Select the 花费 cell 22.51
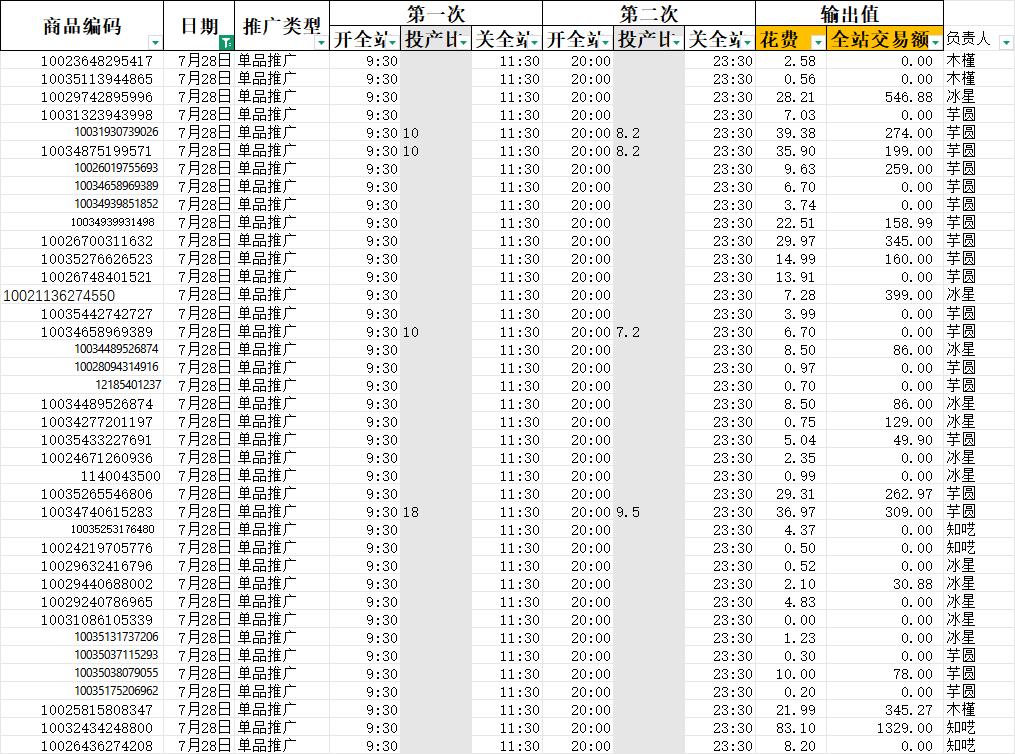The image size is (1015, 754). tap(791, 223)
